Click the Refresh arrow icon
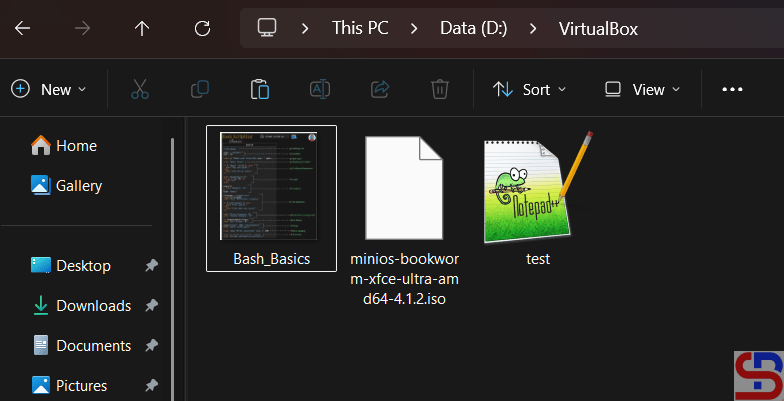The height and width of the screenshot is (401, 784). click(x=202, y=28)
